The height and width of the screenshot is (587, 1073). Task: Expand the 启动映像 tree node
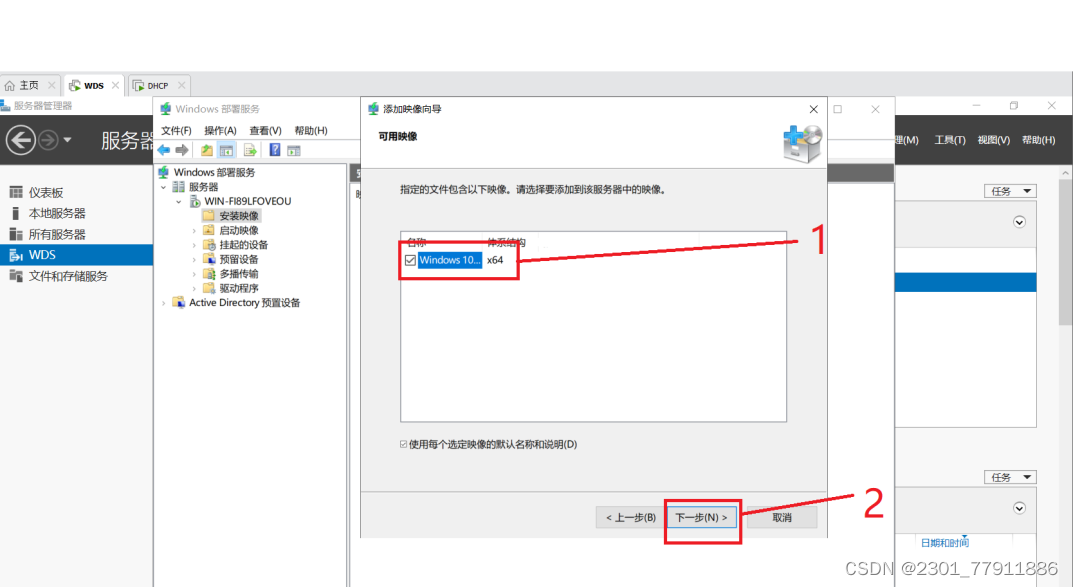point(194,231)
